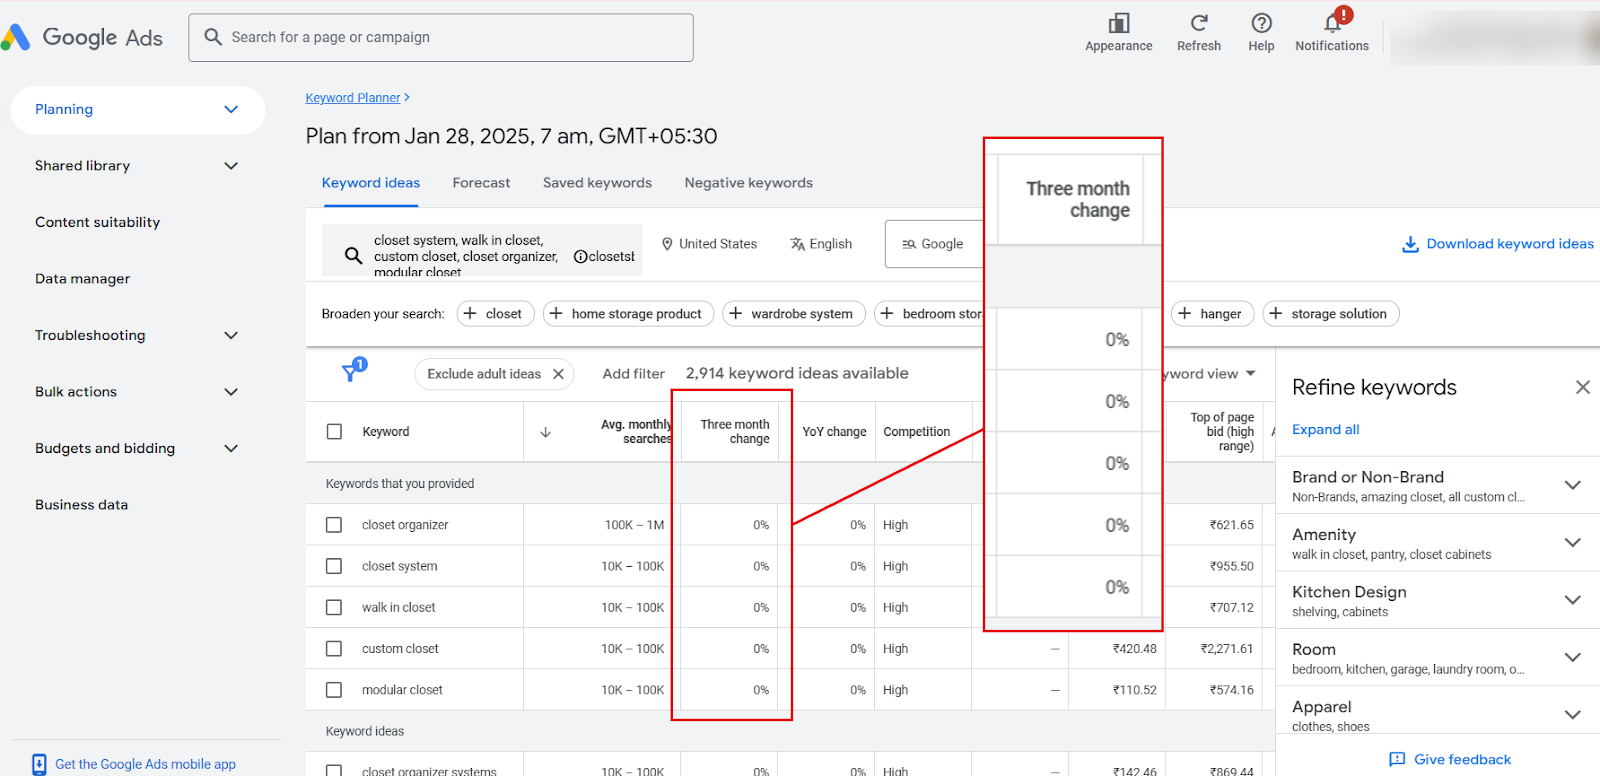Add 'wardrobe system' suggestion
1600x776 pixels.
(794, 314)
